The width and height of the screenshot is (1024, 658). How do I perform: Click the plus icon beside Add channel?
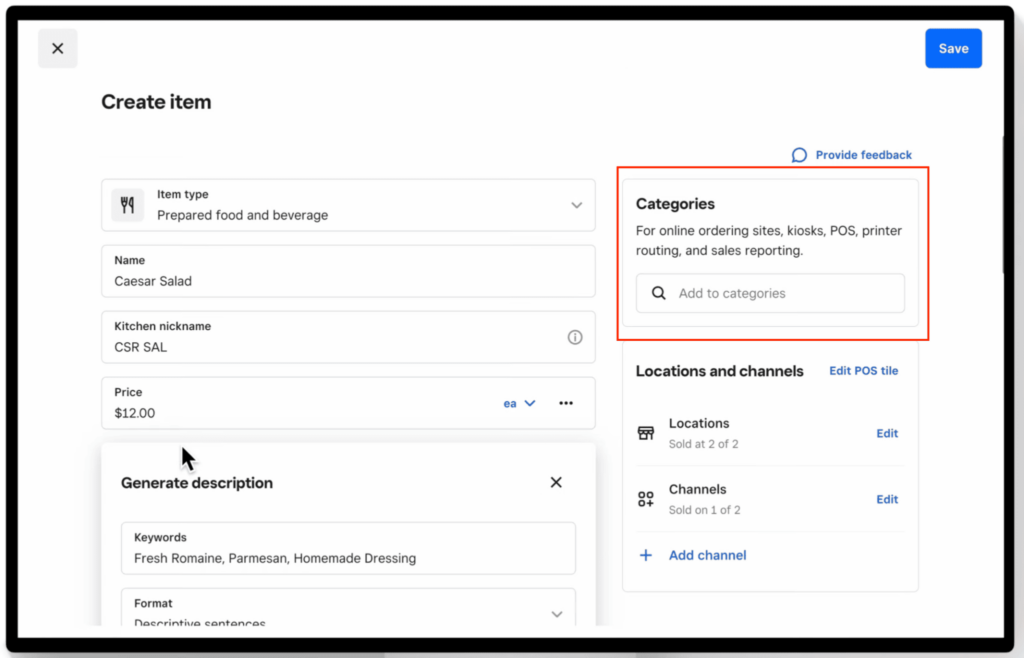click(x=646, y=555)
